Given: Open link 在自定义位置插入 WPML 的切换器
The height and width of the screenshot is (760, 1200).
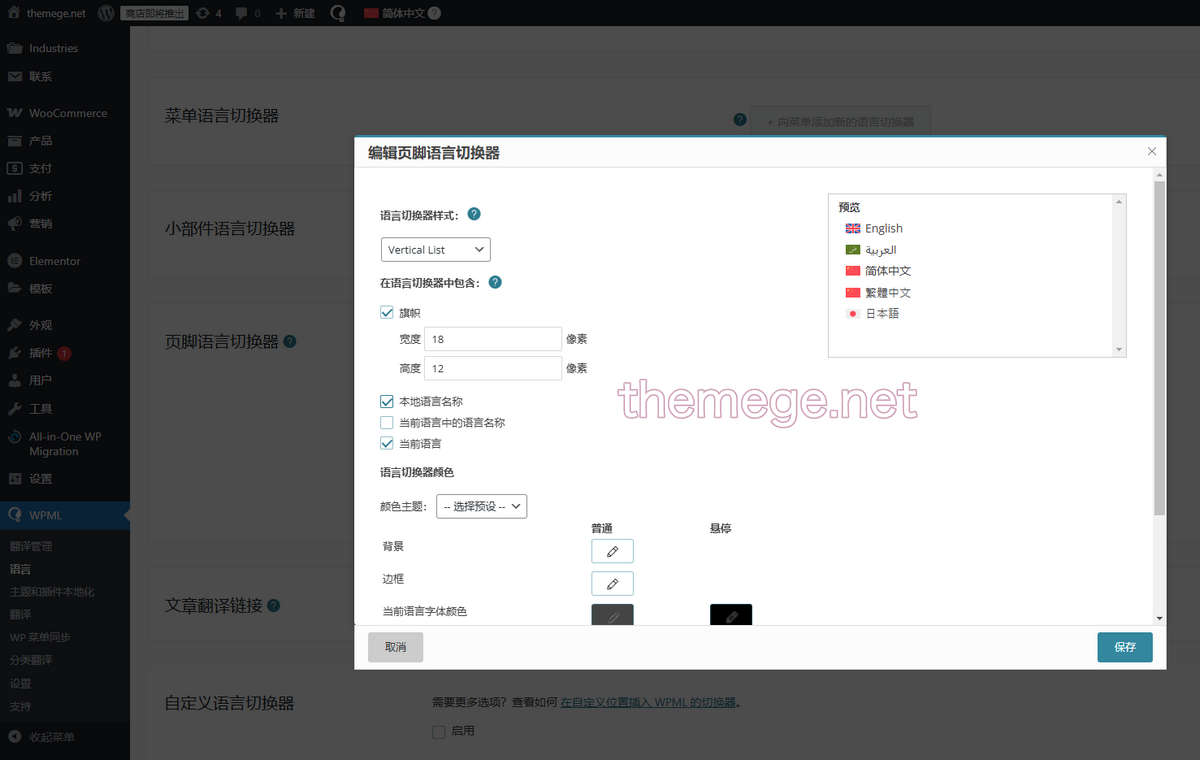Looking at the screenshot, I should coord(648,703).
